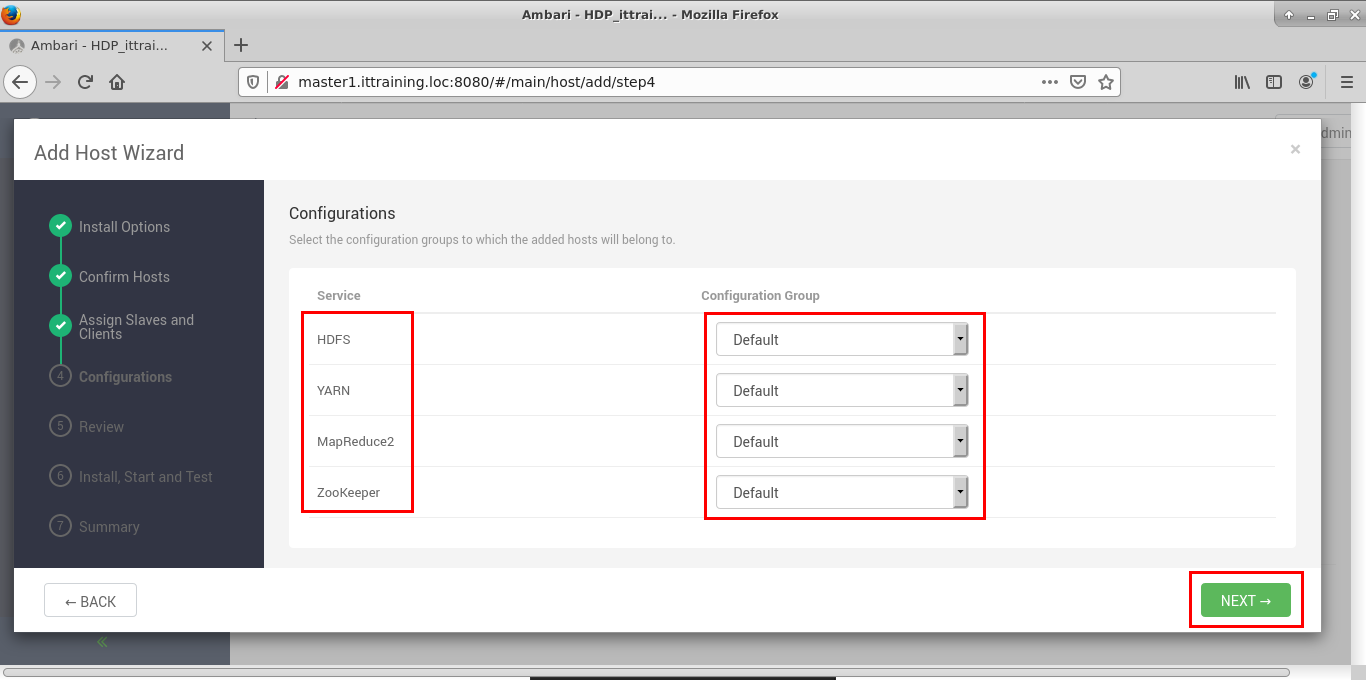Click the BACK button
Viewport: 1366px width, 680px height.
point(90,601)
